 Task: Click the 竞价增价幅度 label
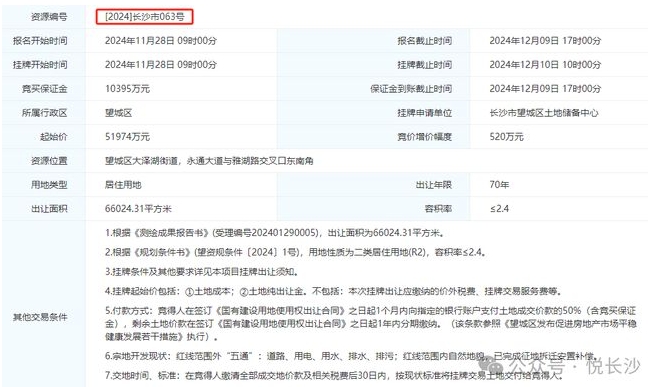coord(424,137)
